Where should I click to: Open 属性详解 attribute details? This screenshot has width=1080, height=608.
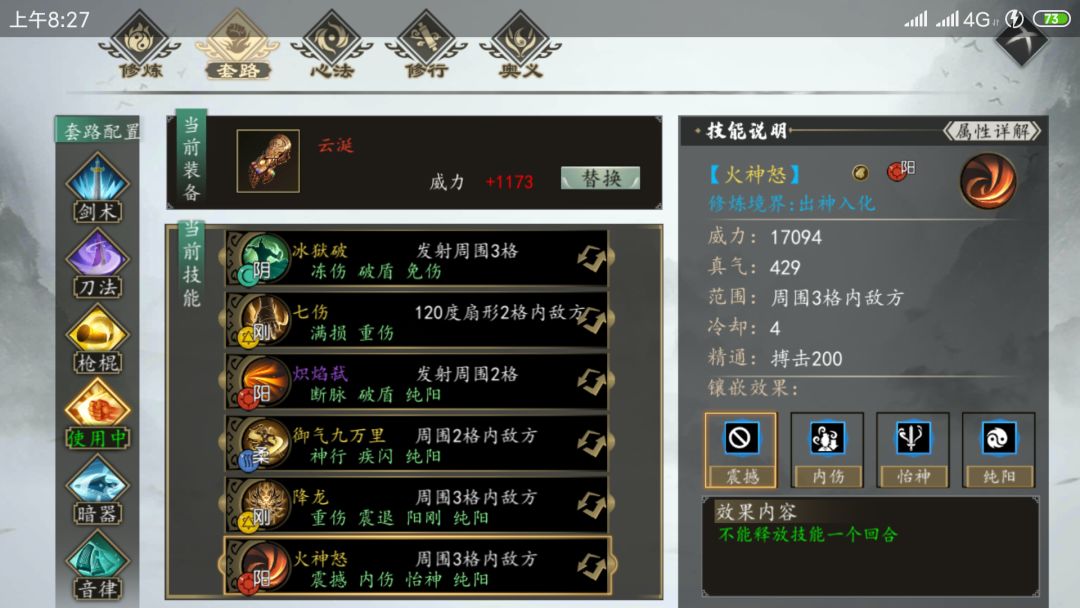pyautogui.click(x=993, y=131)
